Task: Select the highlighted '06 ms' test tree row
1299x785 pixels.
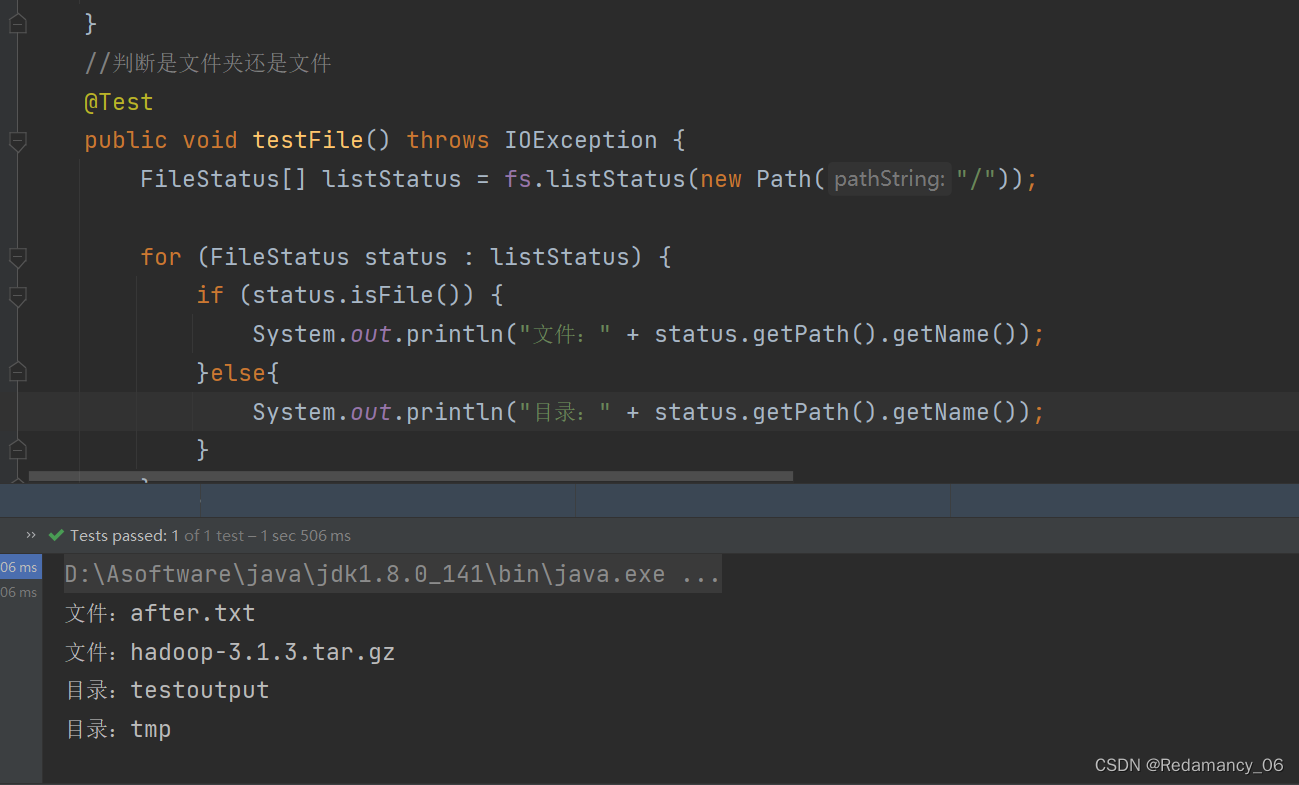Action: 20,567
